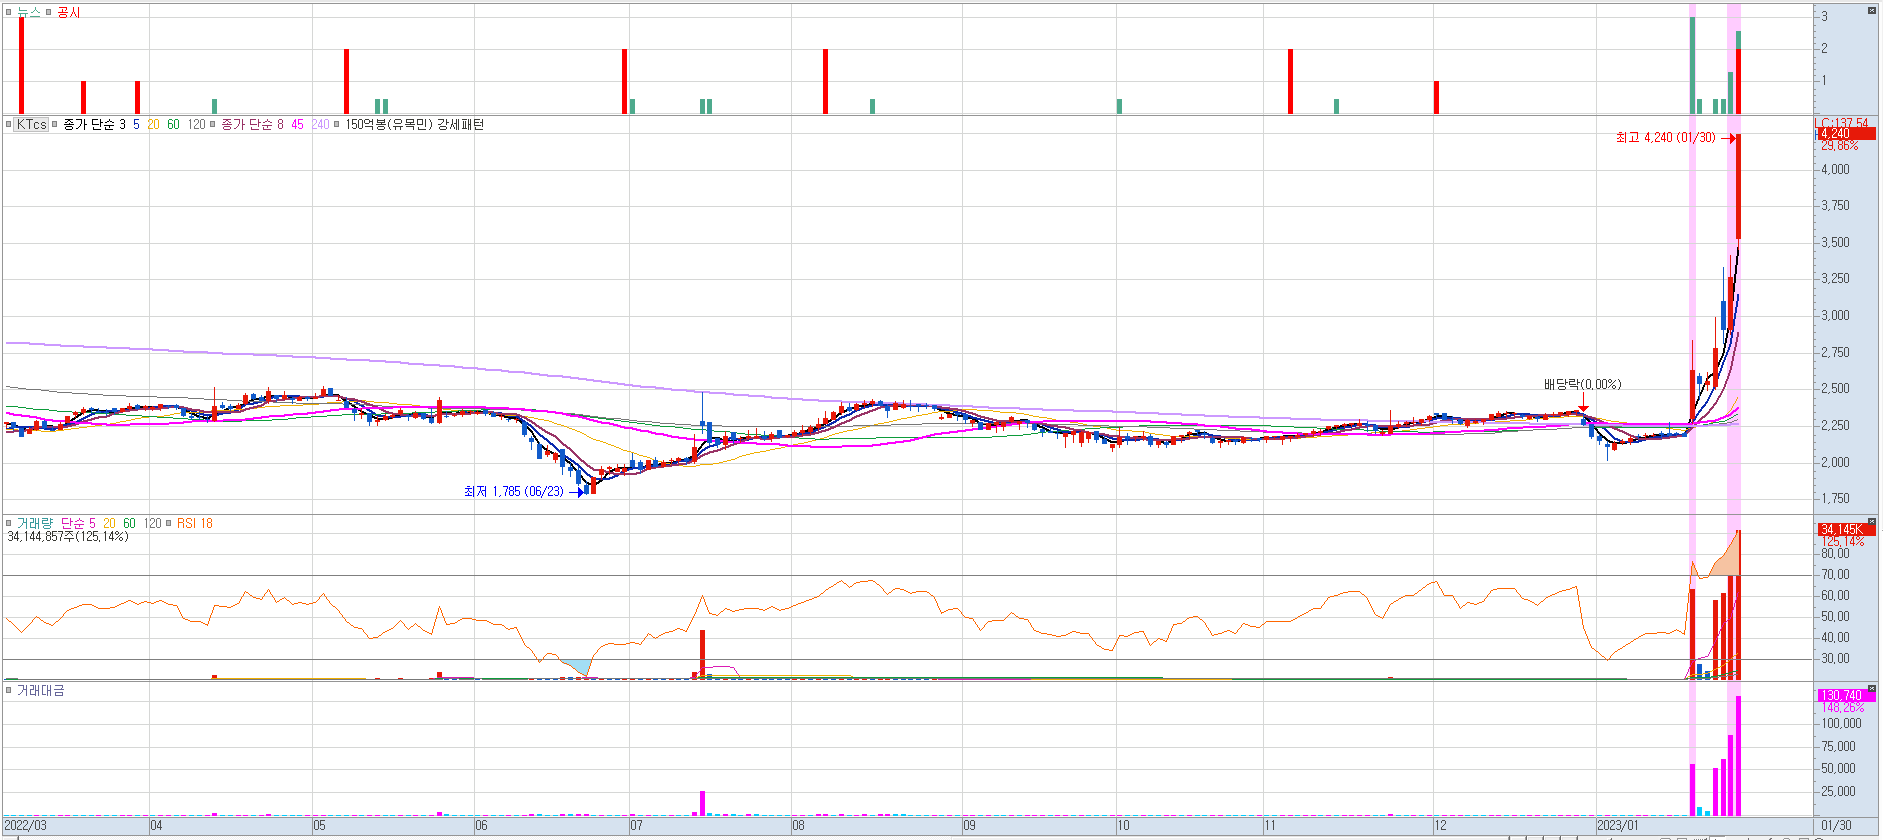Click the 종가 단순 8 label text
The height and width of the screenshot is (840, 1883).
pos(252,125)
